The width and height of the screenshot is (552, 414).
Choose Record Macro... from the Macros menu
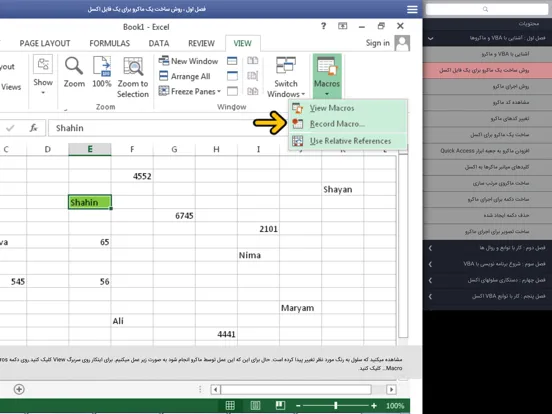click(348, 124)
